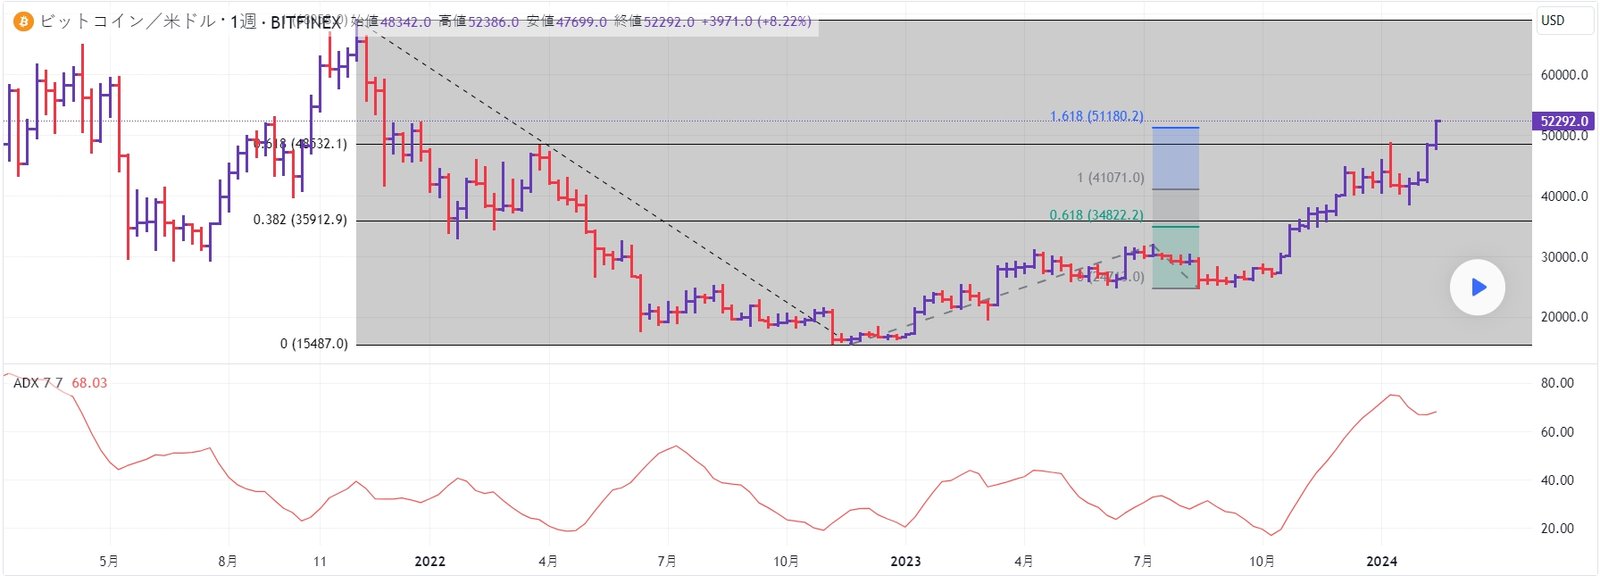Click the 1.618 (51180.2) extension label
The image size is (1600, 576).
pos(1096,116)
